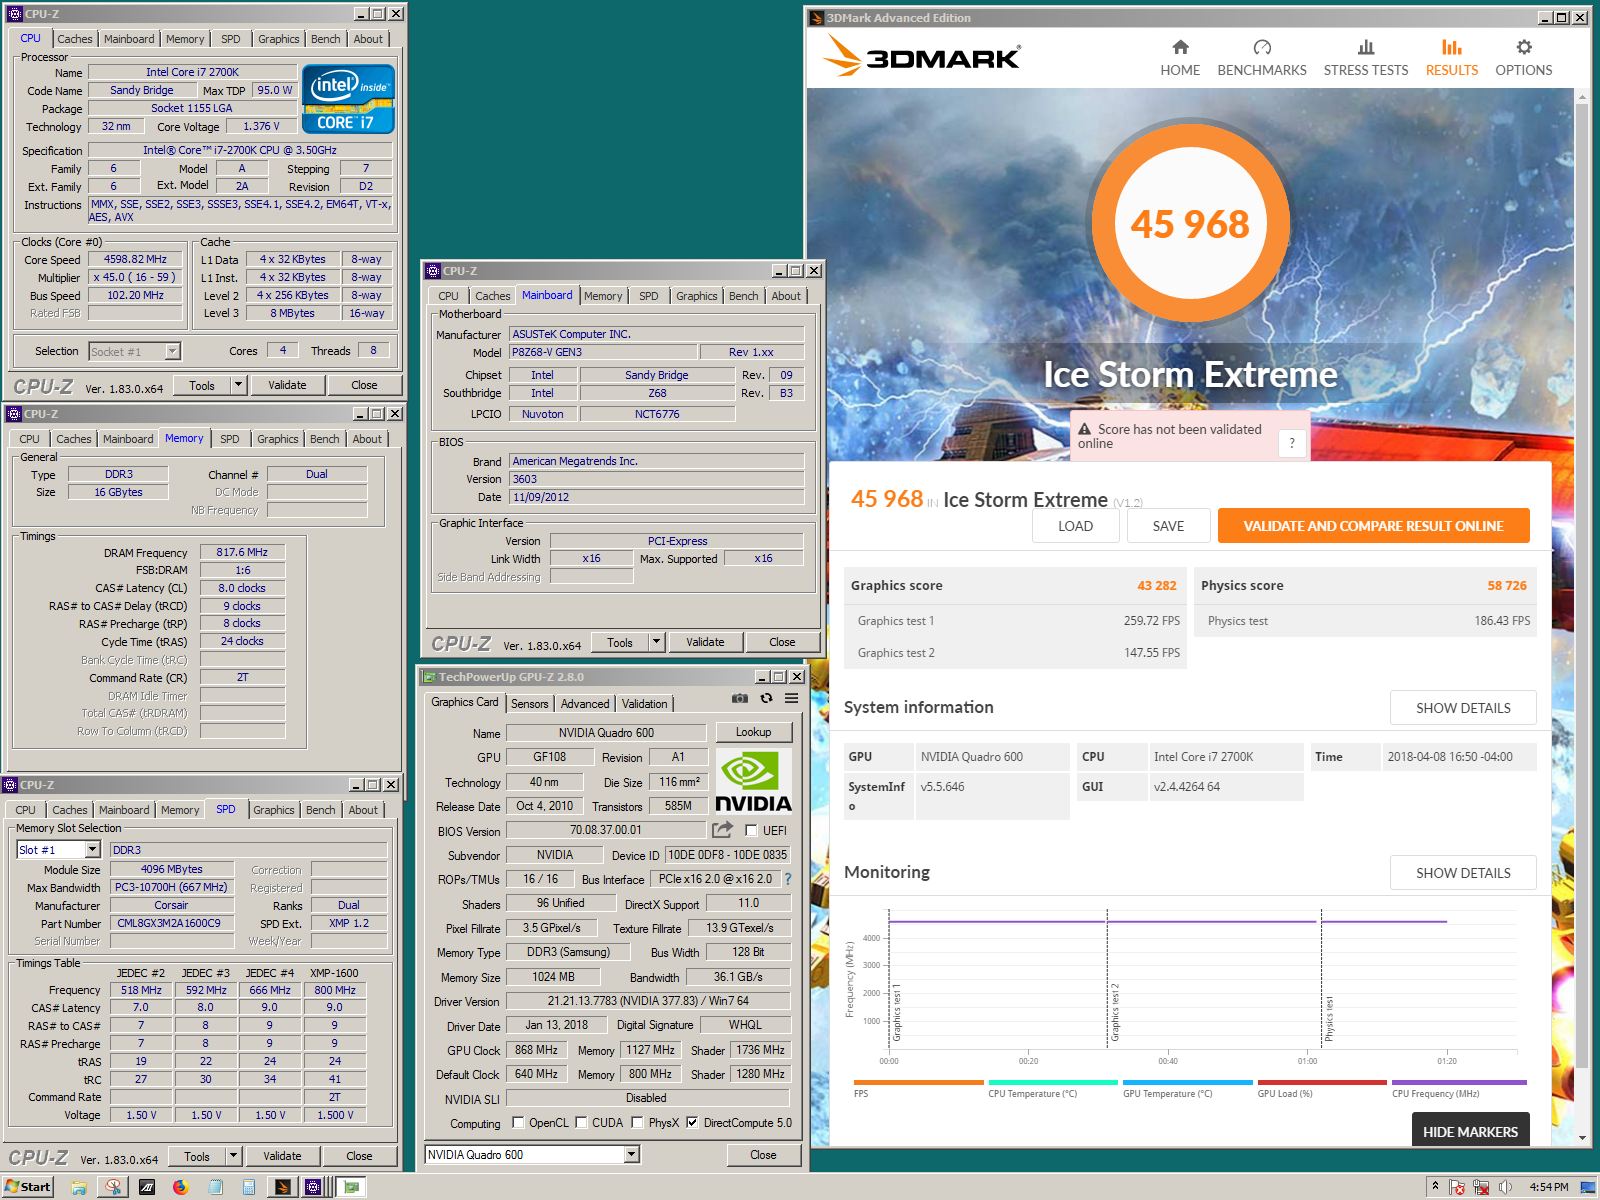Click the LOAD button in 3DMark

click(x=1076, y=526)
